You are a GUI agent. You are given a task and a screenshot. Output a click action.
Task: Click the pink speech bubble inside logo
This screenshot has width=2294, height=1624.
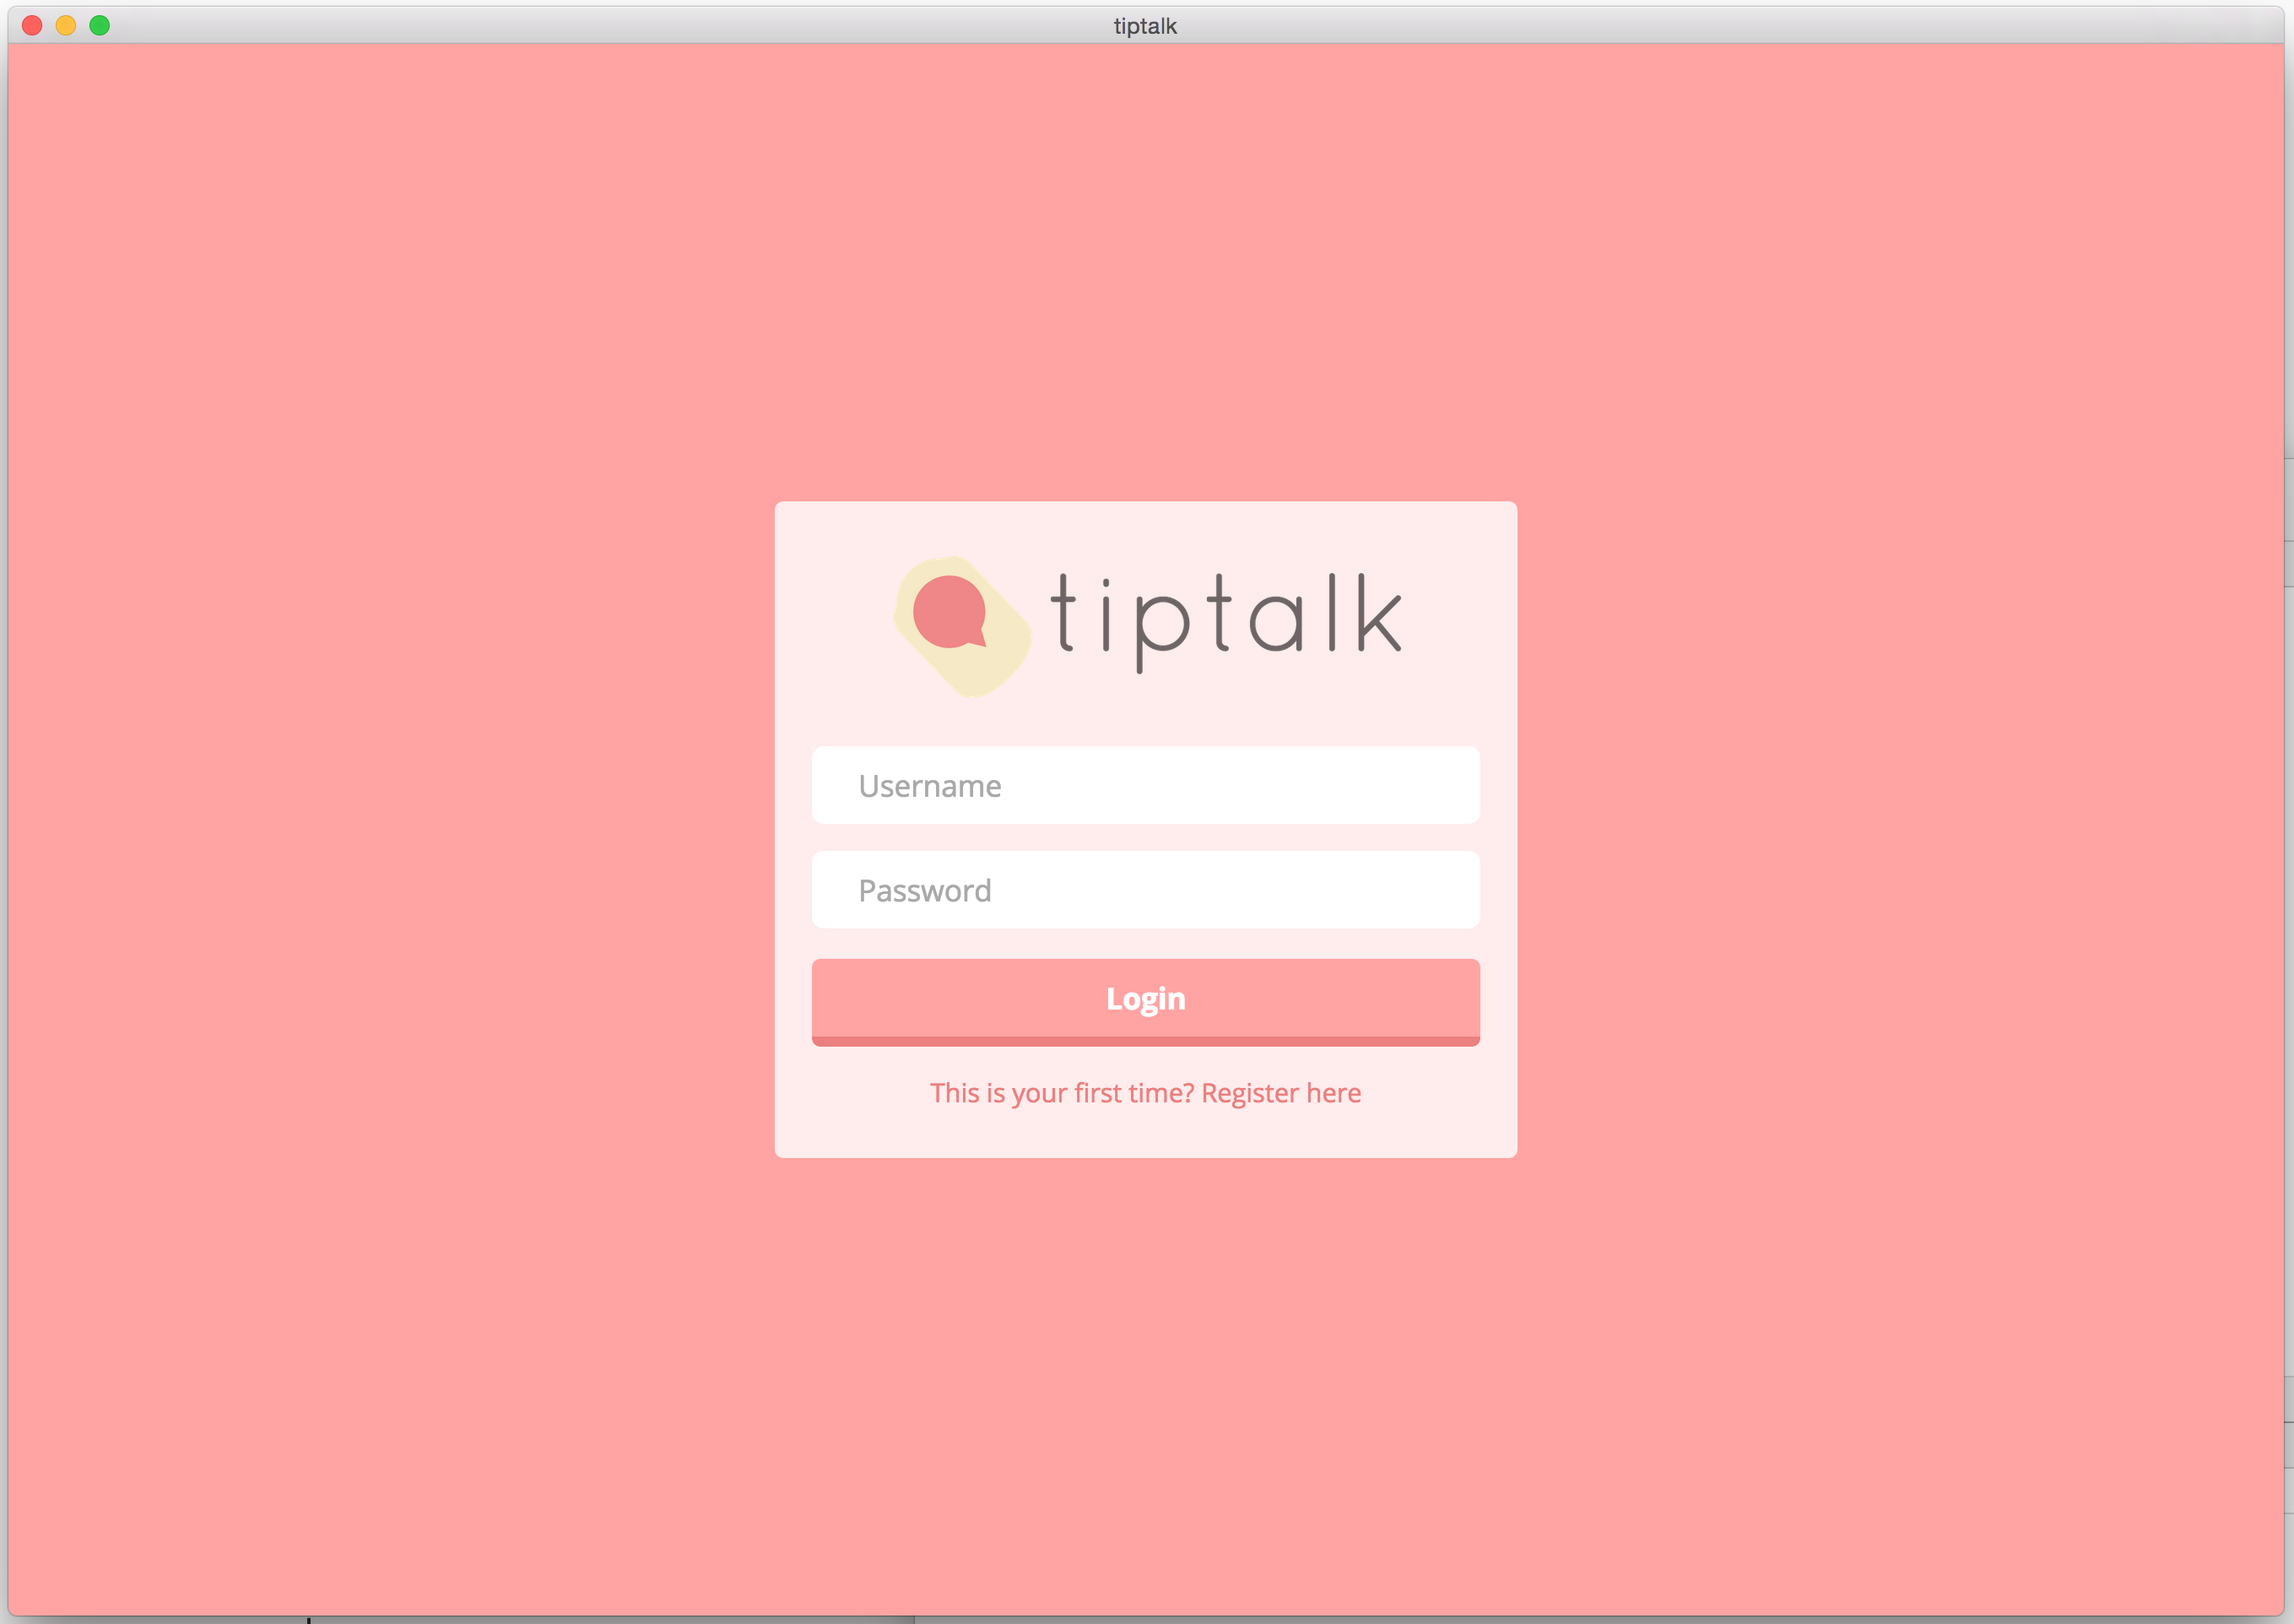948,612
